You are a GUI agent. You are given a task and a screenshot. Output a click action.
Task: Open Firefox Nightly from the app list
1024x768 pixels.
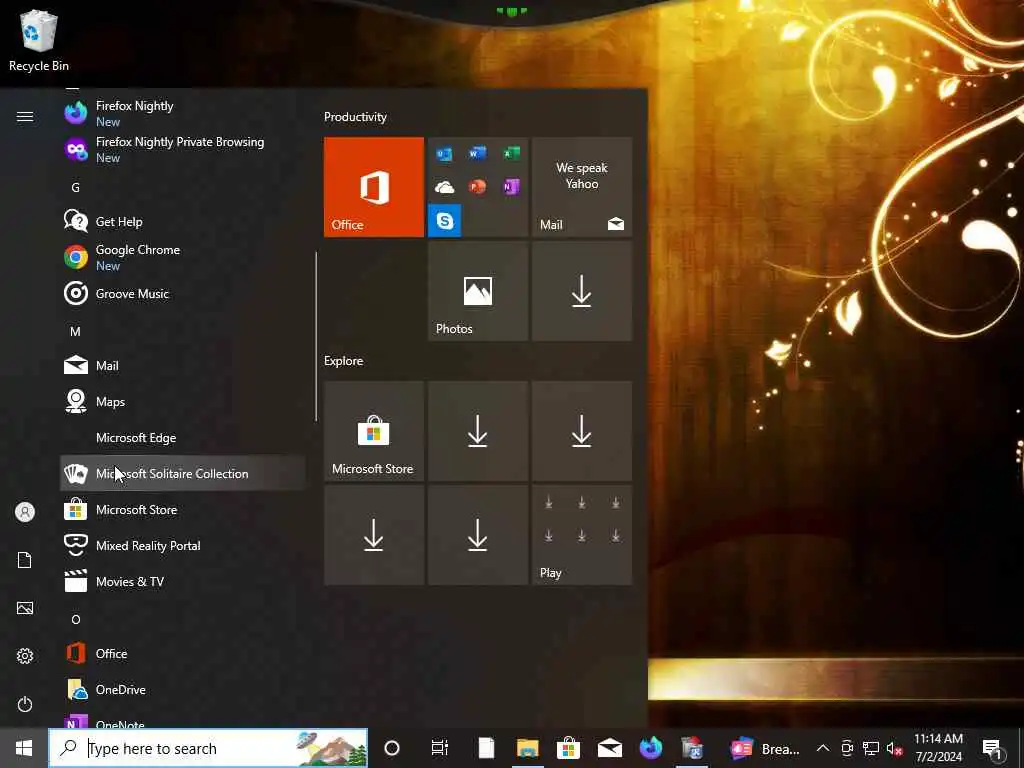click(x=183, y=114)
